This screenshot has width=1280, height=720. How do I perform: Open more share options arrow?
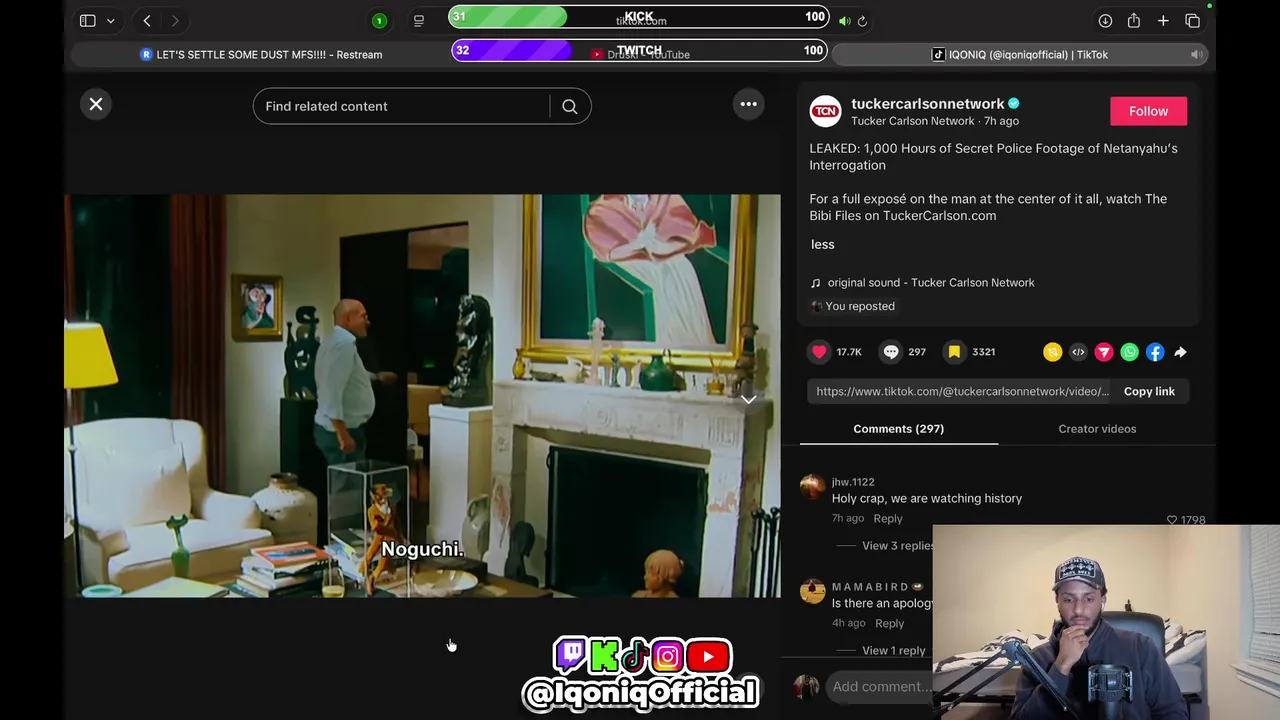tap(1180, 352)
